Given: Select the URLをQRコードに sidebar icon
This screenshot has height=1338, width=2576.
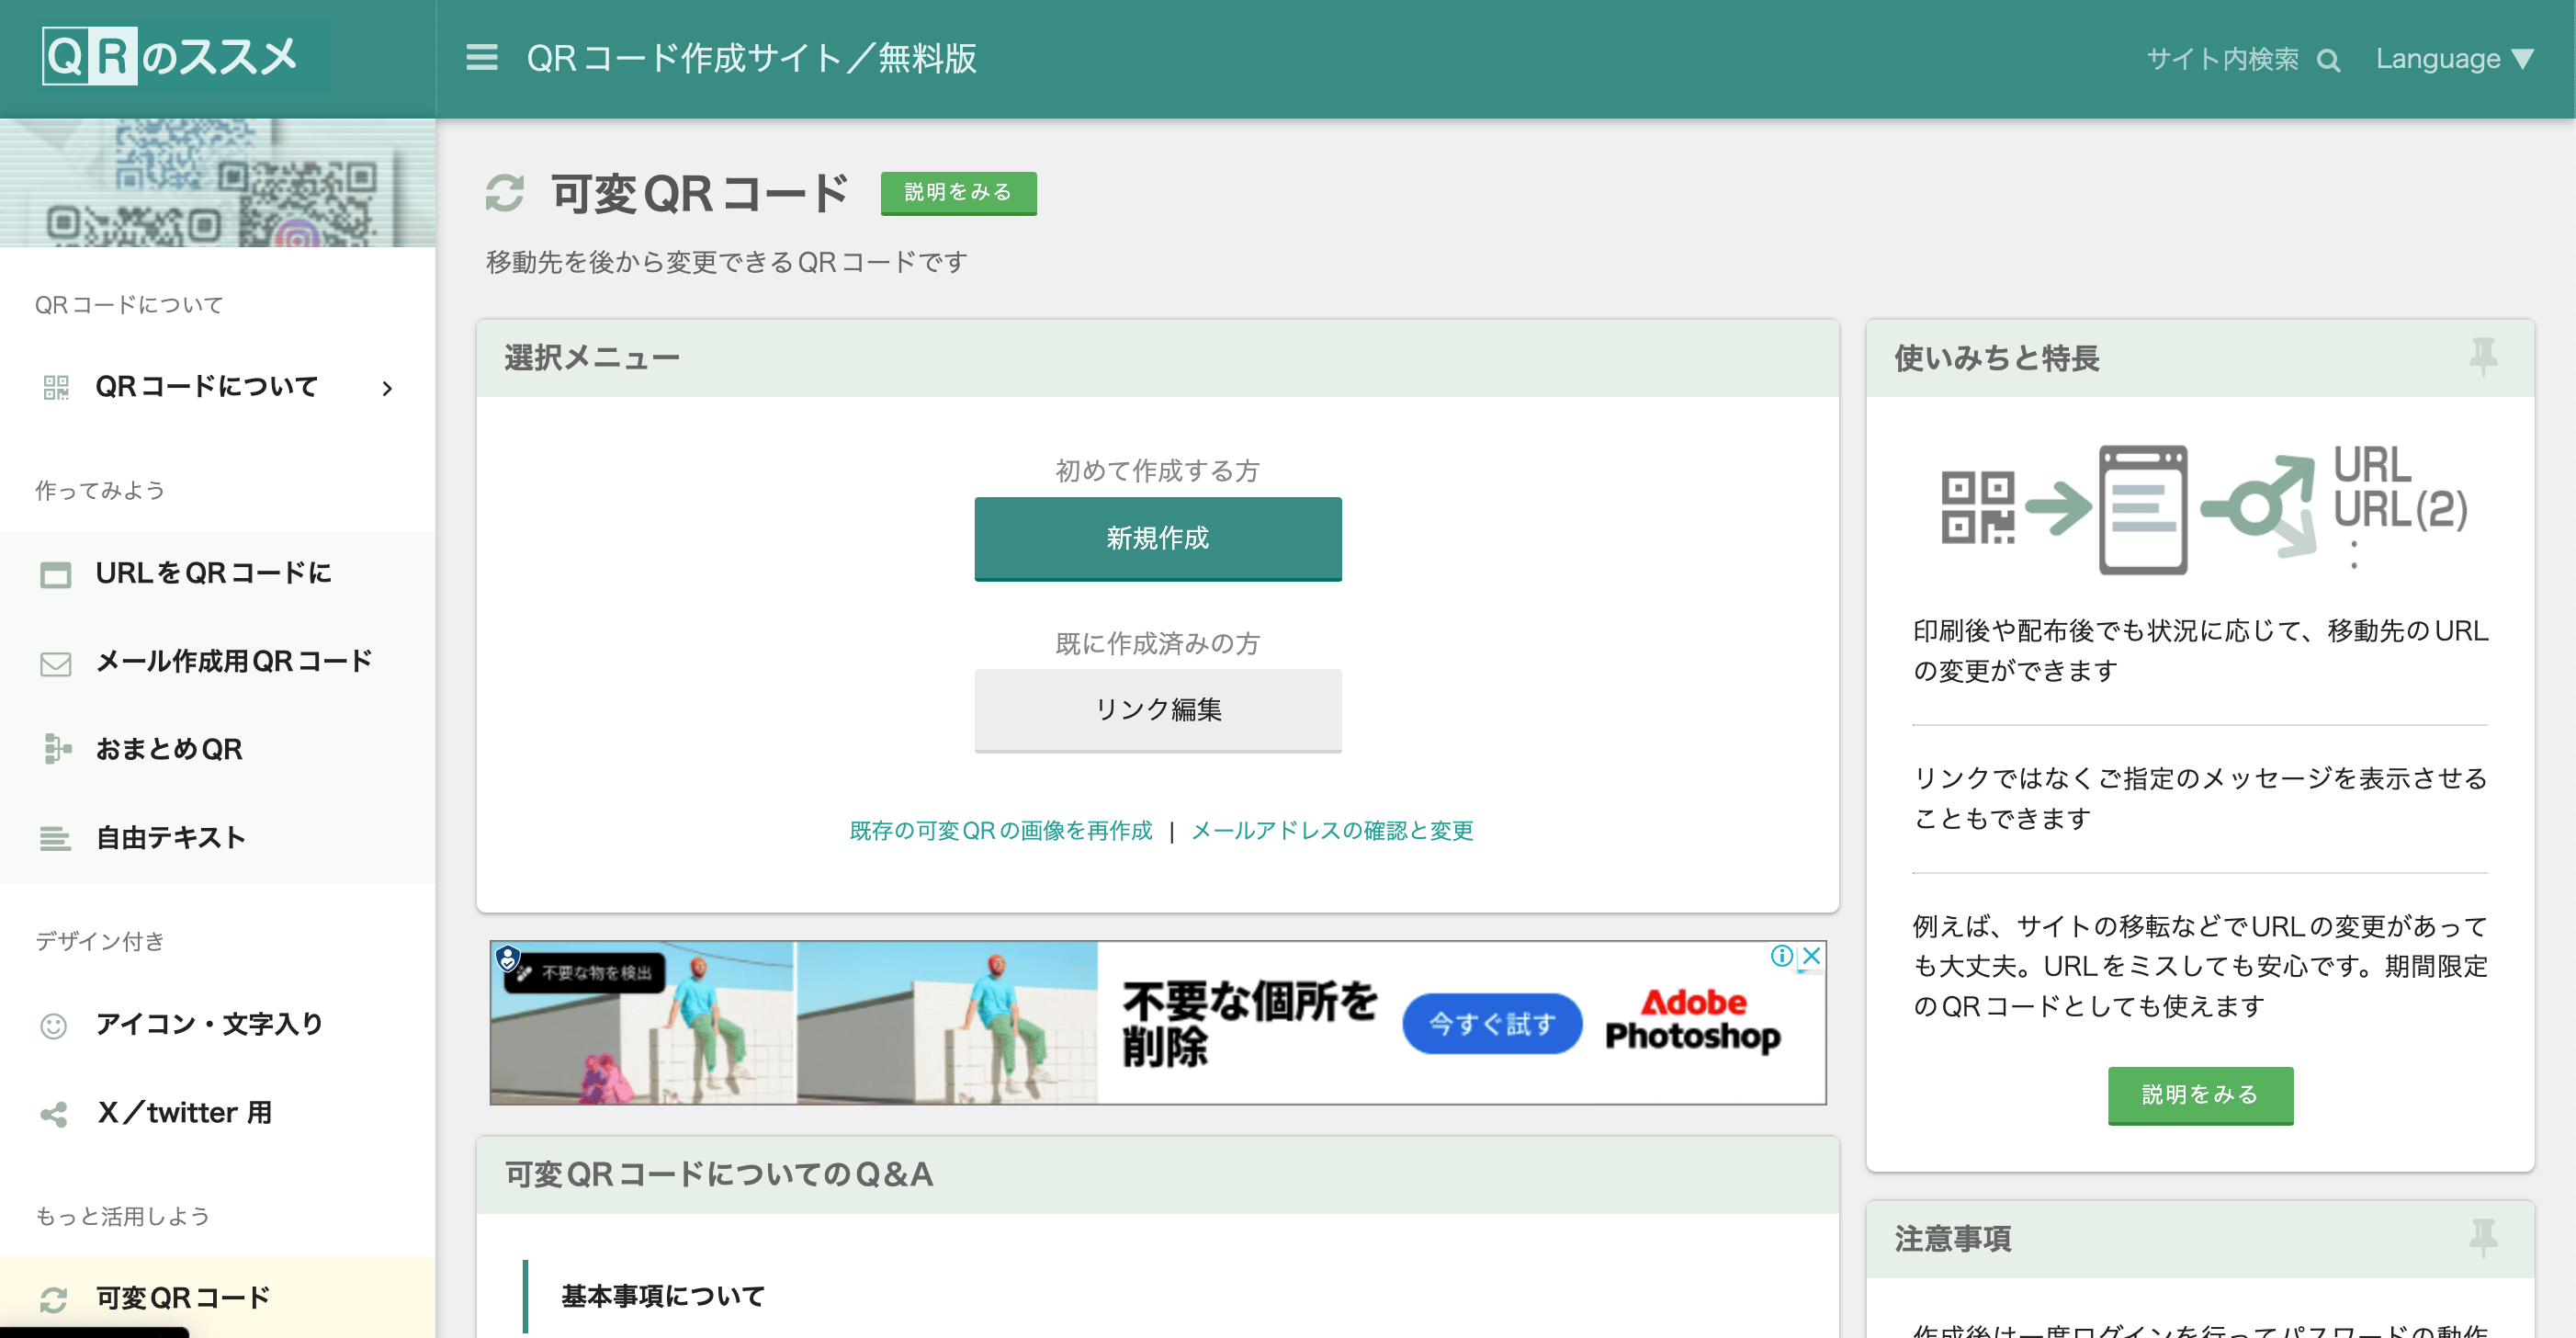Looking at the screenshot, I should tap(56, 573).
